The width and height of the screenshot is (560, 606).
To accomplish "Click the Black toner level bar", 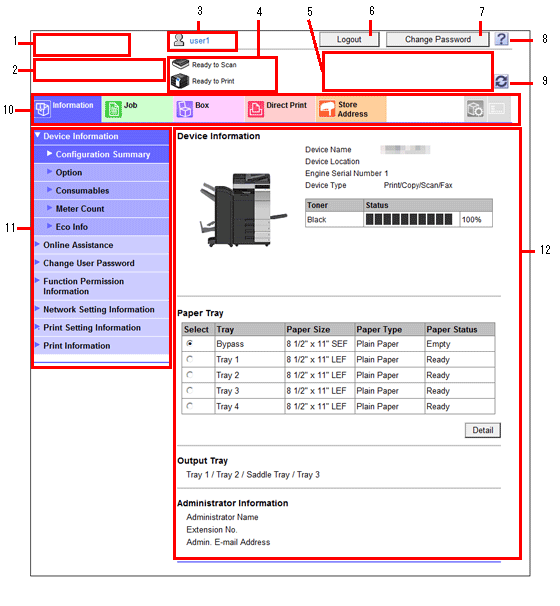I will click(x=409, y=220).
